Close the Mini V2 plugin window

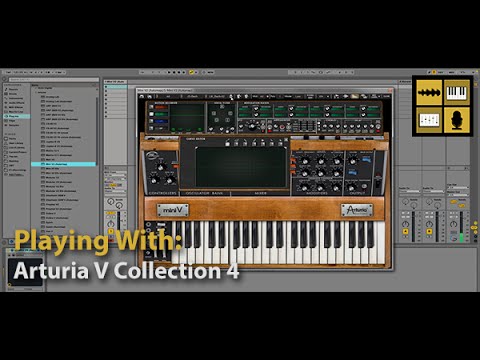pos(390,90)
